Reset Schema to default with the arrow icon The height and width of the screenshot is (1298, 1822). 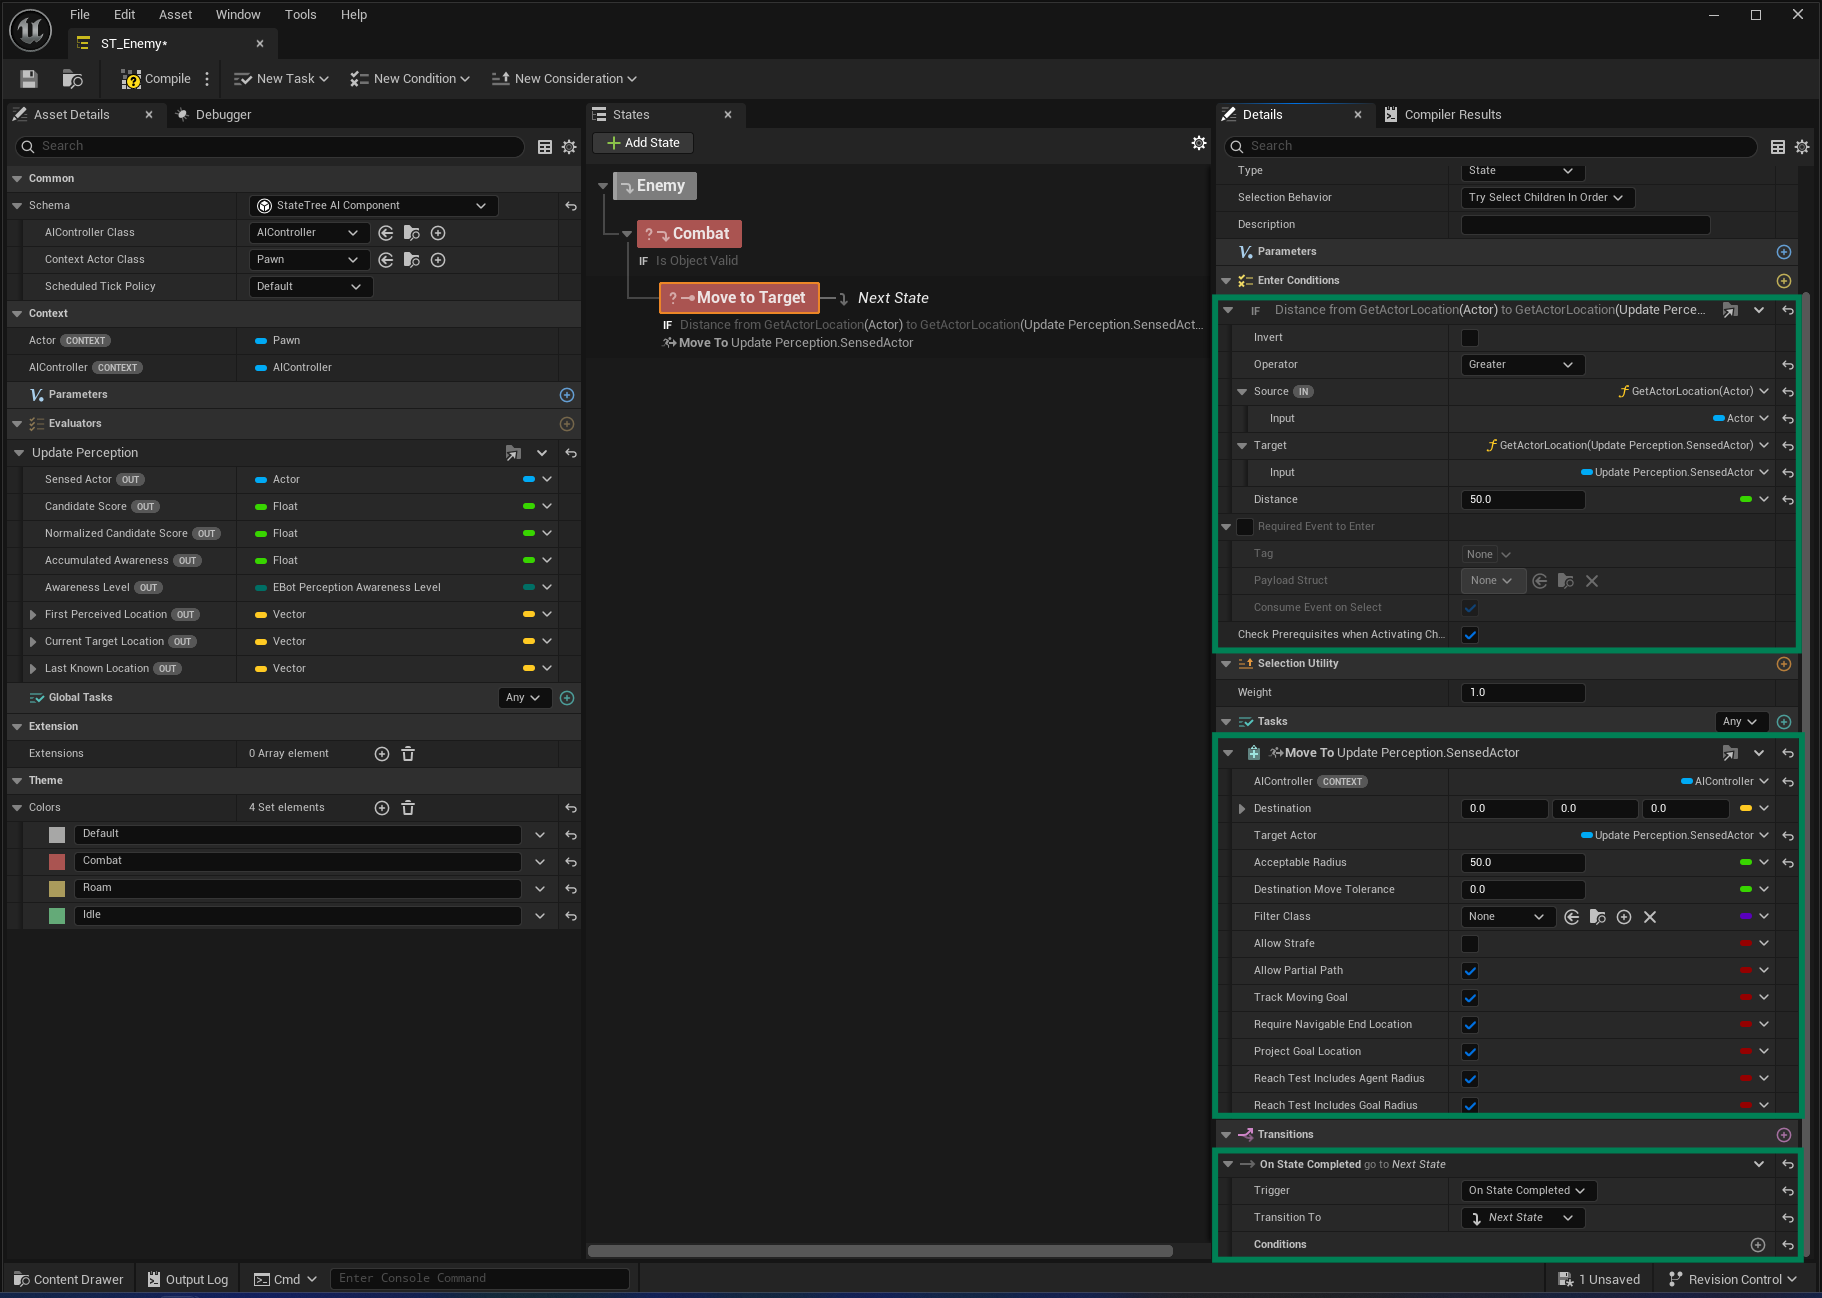571,206
